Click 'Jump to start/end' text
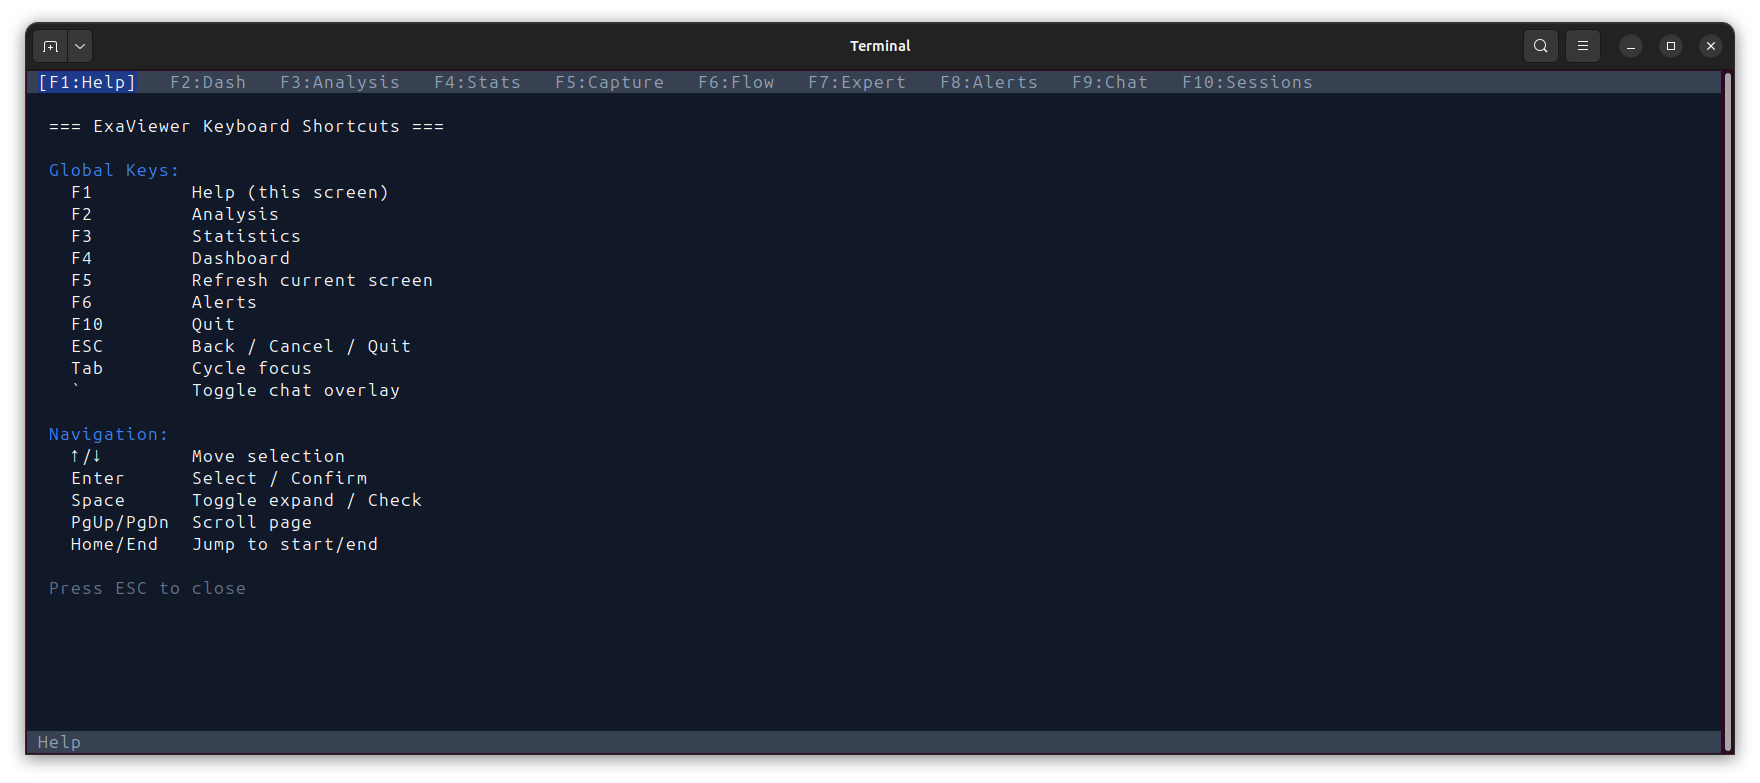1760x783 pixels. point(285,544)
